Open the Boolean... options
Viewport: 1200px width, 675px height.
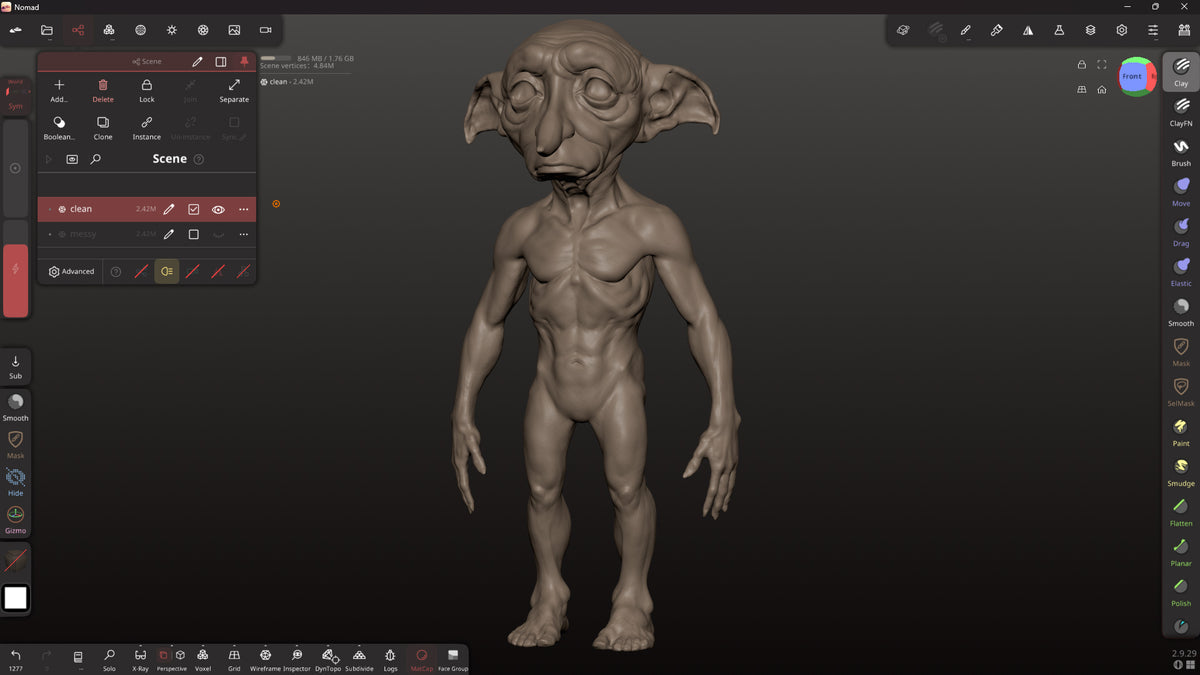pyautogui.click(x=59, y=127)
